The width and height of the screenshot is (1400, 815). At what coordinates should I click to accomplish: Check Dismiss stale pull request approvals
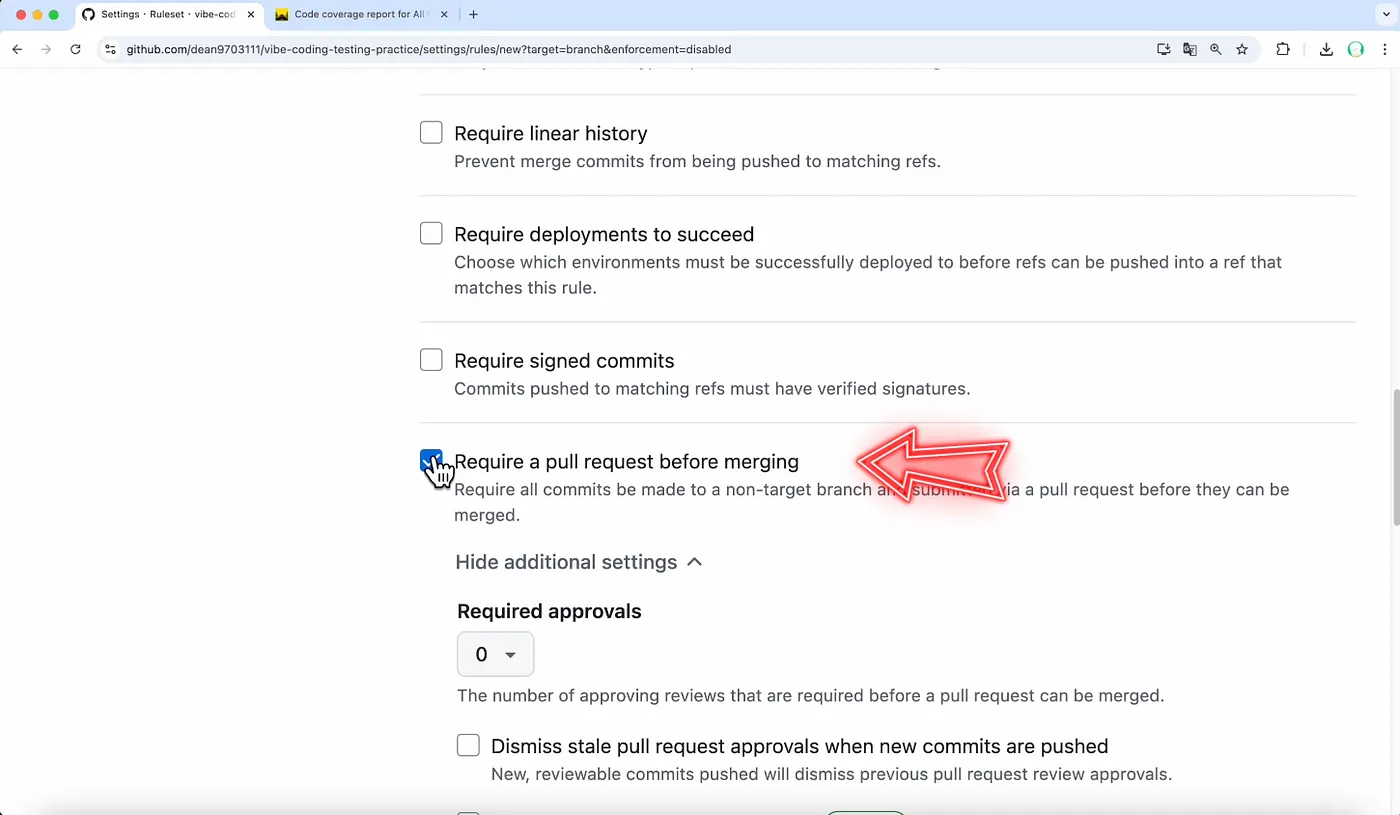(x=468, y=745)
